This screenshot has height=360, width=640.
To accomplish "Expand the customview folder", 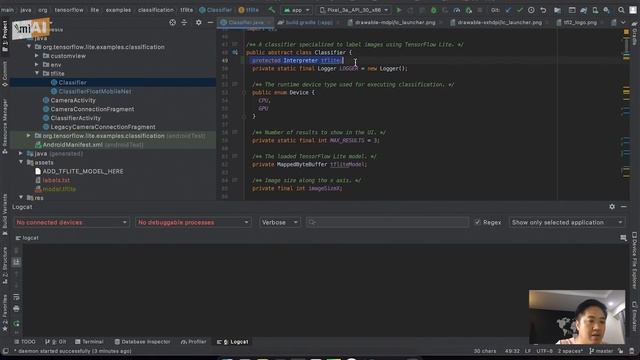I will [x=37, y=56].
